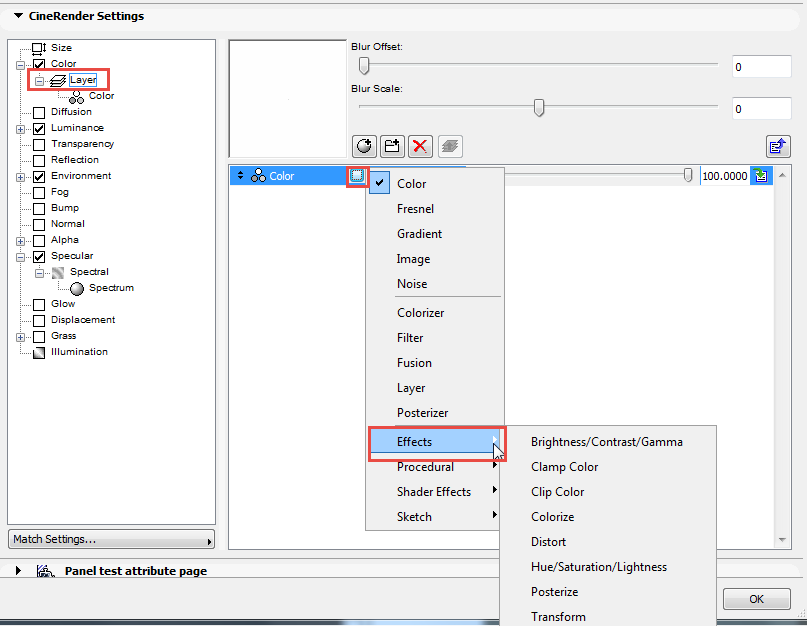807x626 pixels.
Task: Click the color circles icon in the Color layer row
Action: pyautogui.click(x=258, y=176)
